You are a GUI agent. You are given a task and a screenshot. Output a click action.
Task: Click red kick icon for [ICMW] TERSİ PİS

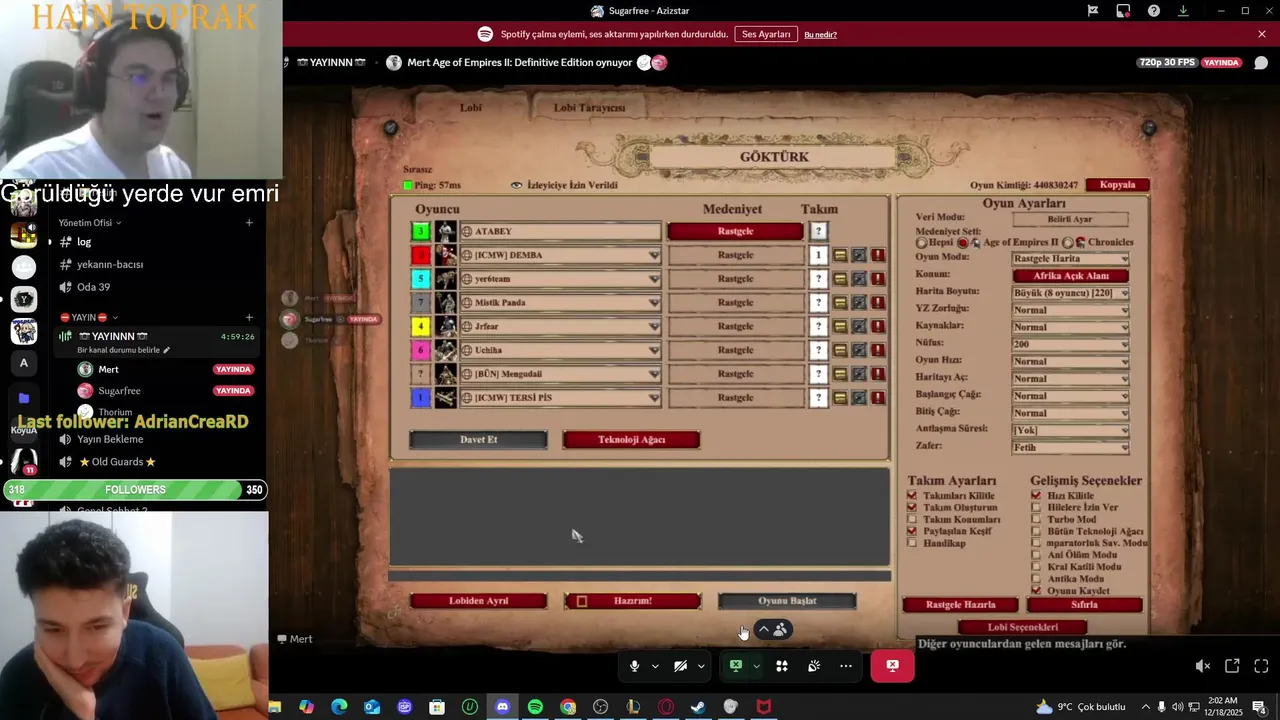878,398
